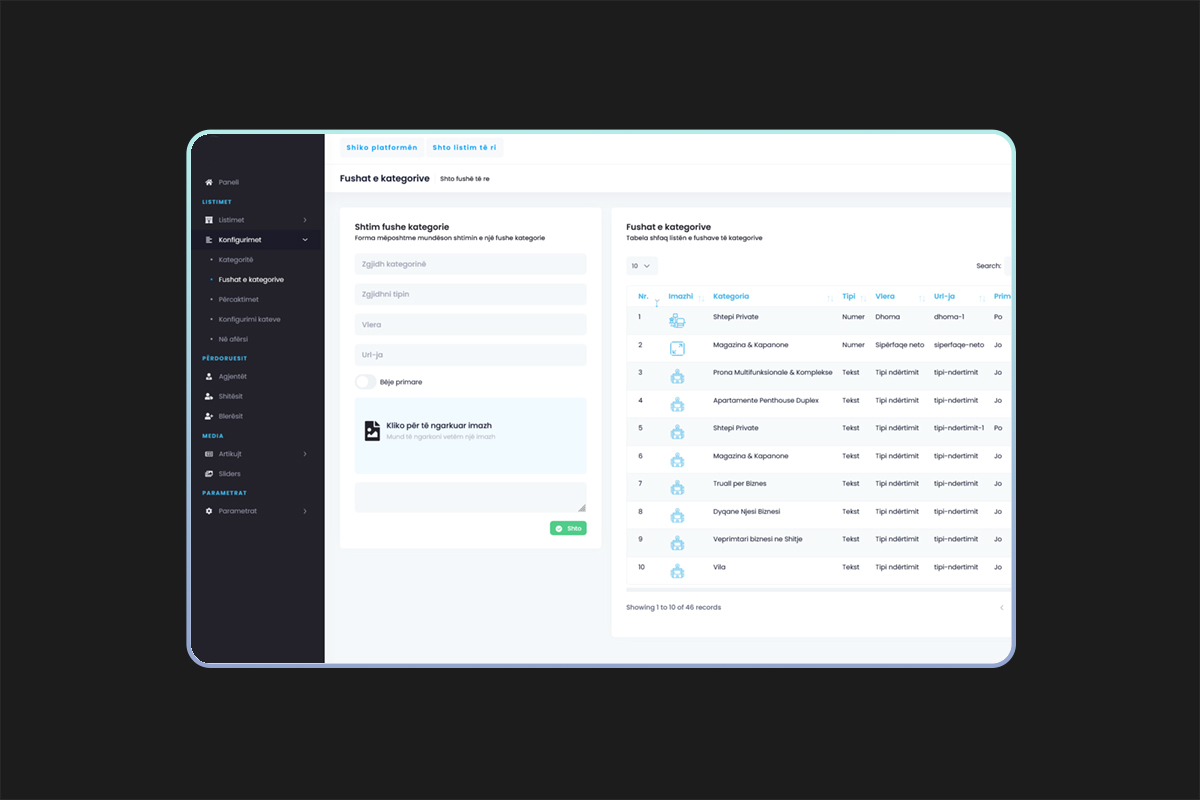The image size is (1200, 800).
Task: Click into the Vlera input field
Action: [x=470, y=325]
